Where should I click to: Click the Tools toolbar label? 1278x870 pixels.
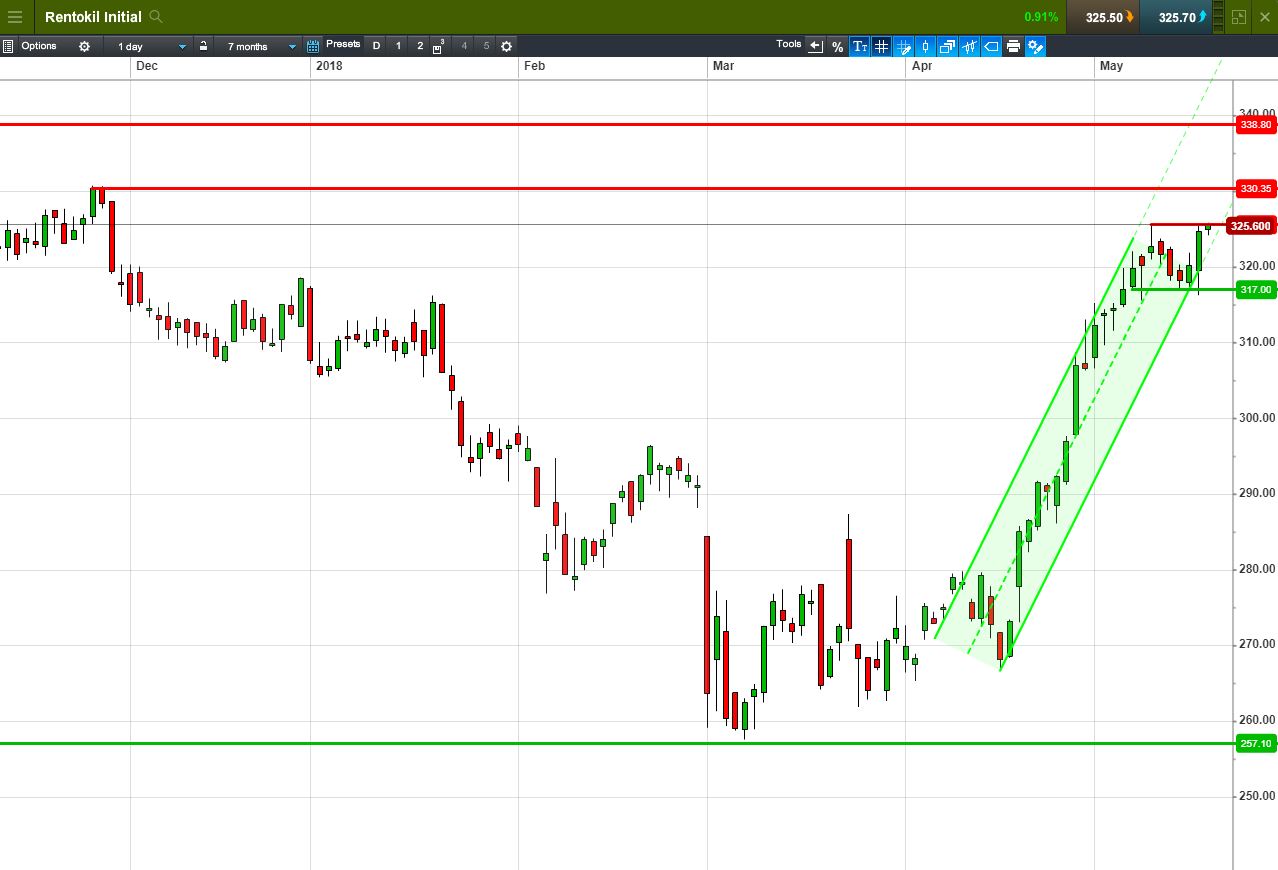789,44
